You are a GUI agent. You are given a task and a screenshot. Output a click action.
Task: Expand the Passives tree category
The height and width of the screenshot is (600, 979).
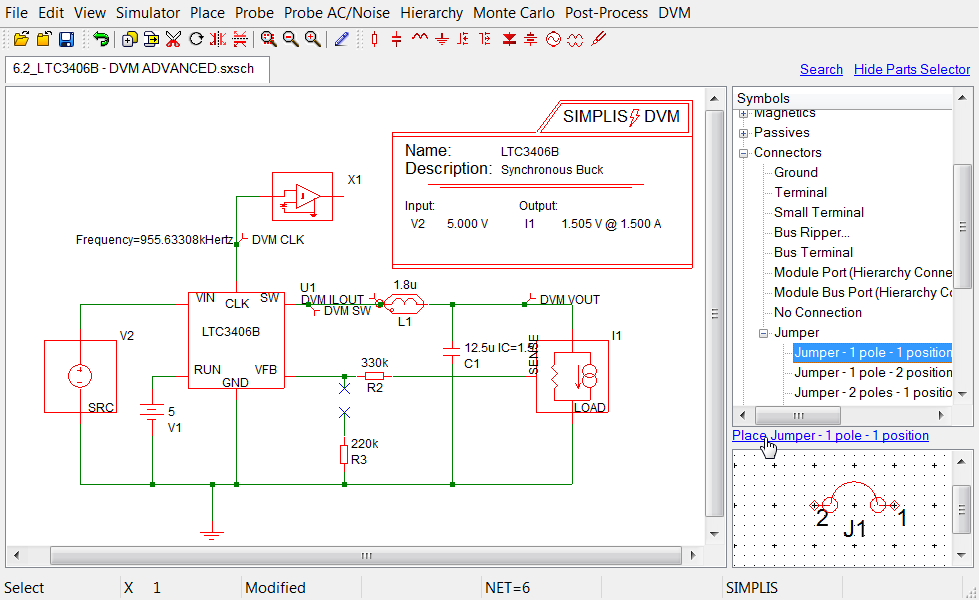744,133
